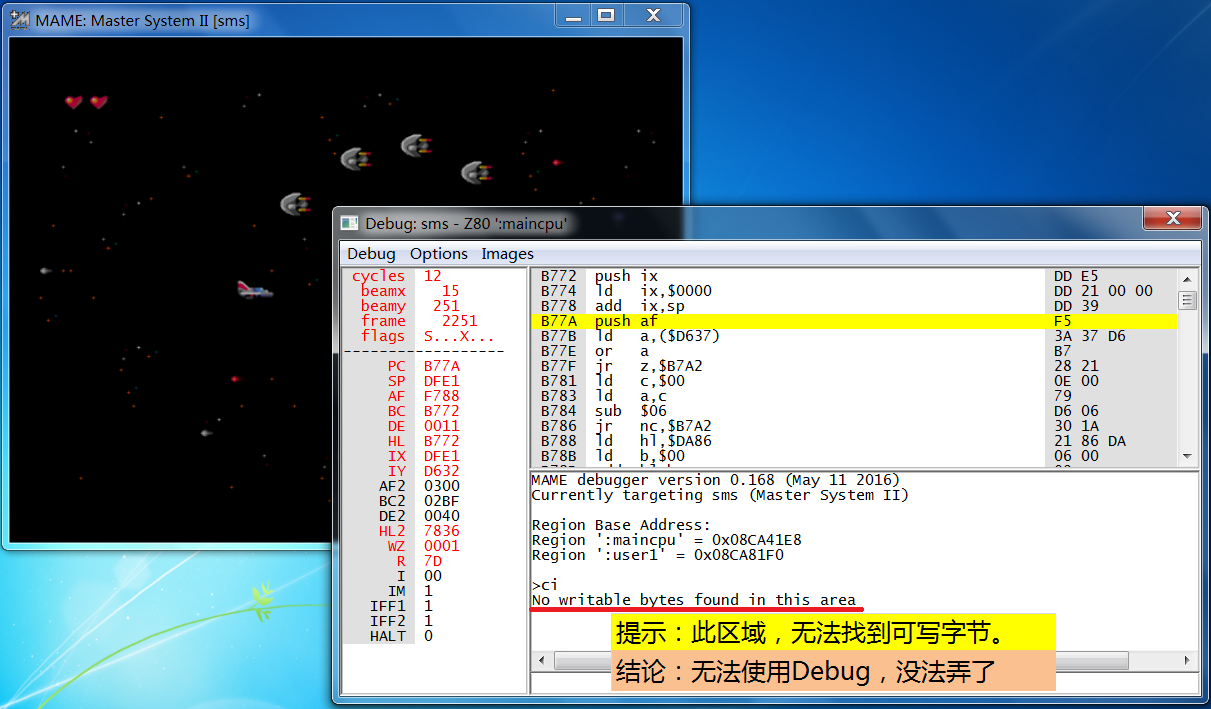
Task: Close the MAME Master System II window
Action: tap(653, 16)
